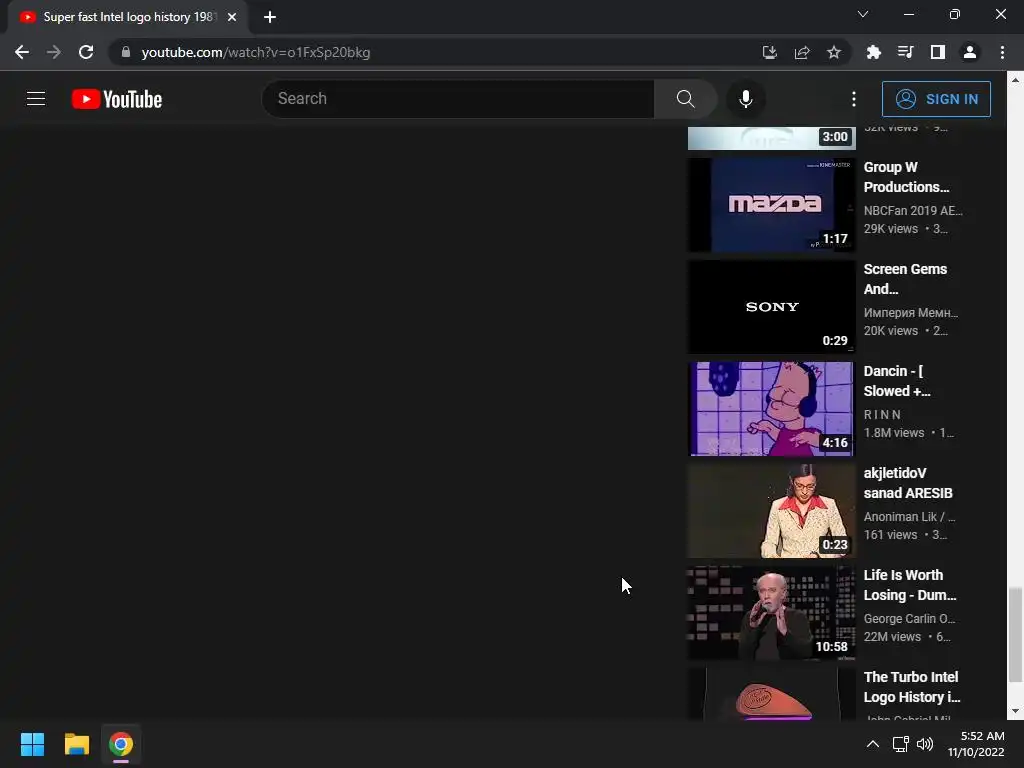Open Chrome extensions puzzle icon
The image size is (1024, 768).
[x=874, y=52]
